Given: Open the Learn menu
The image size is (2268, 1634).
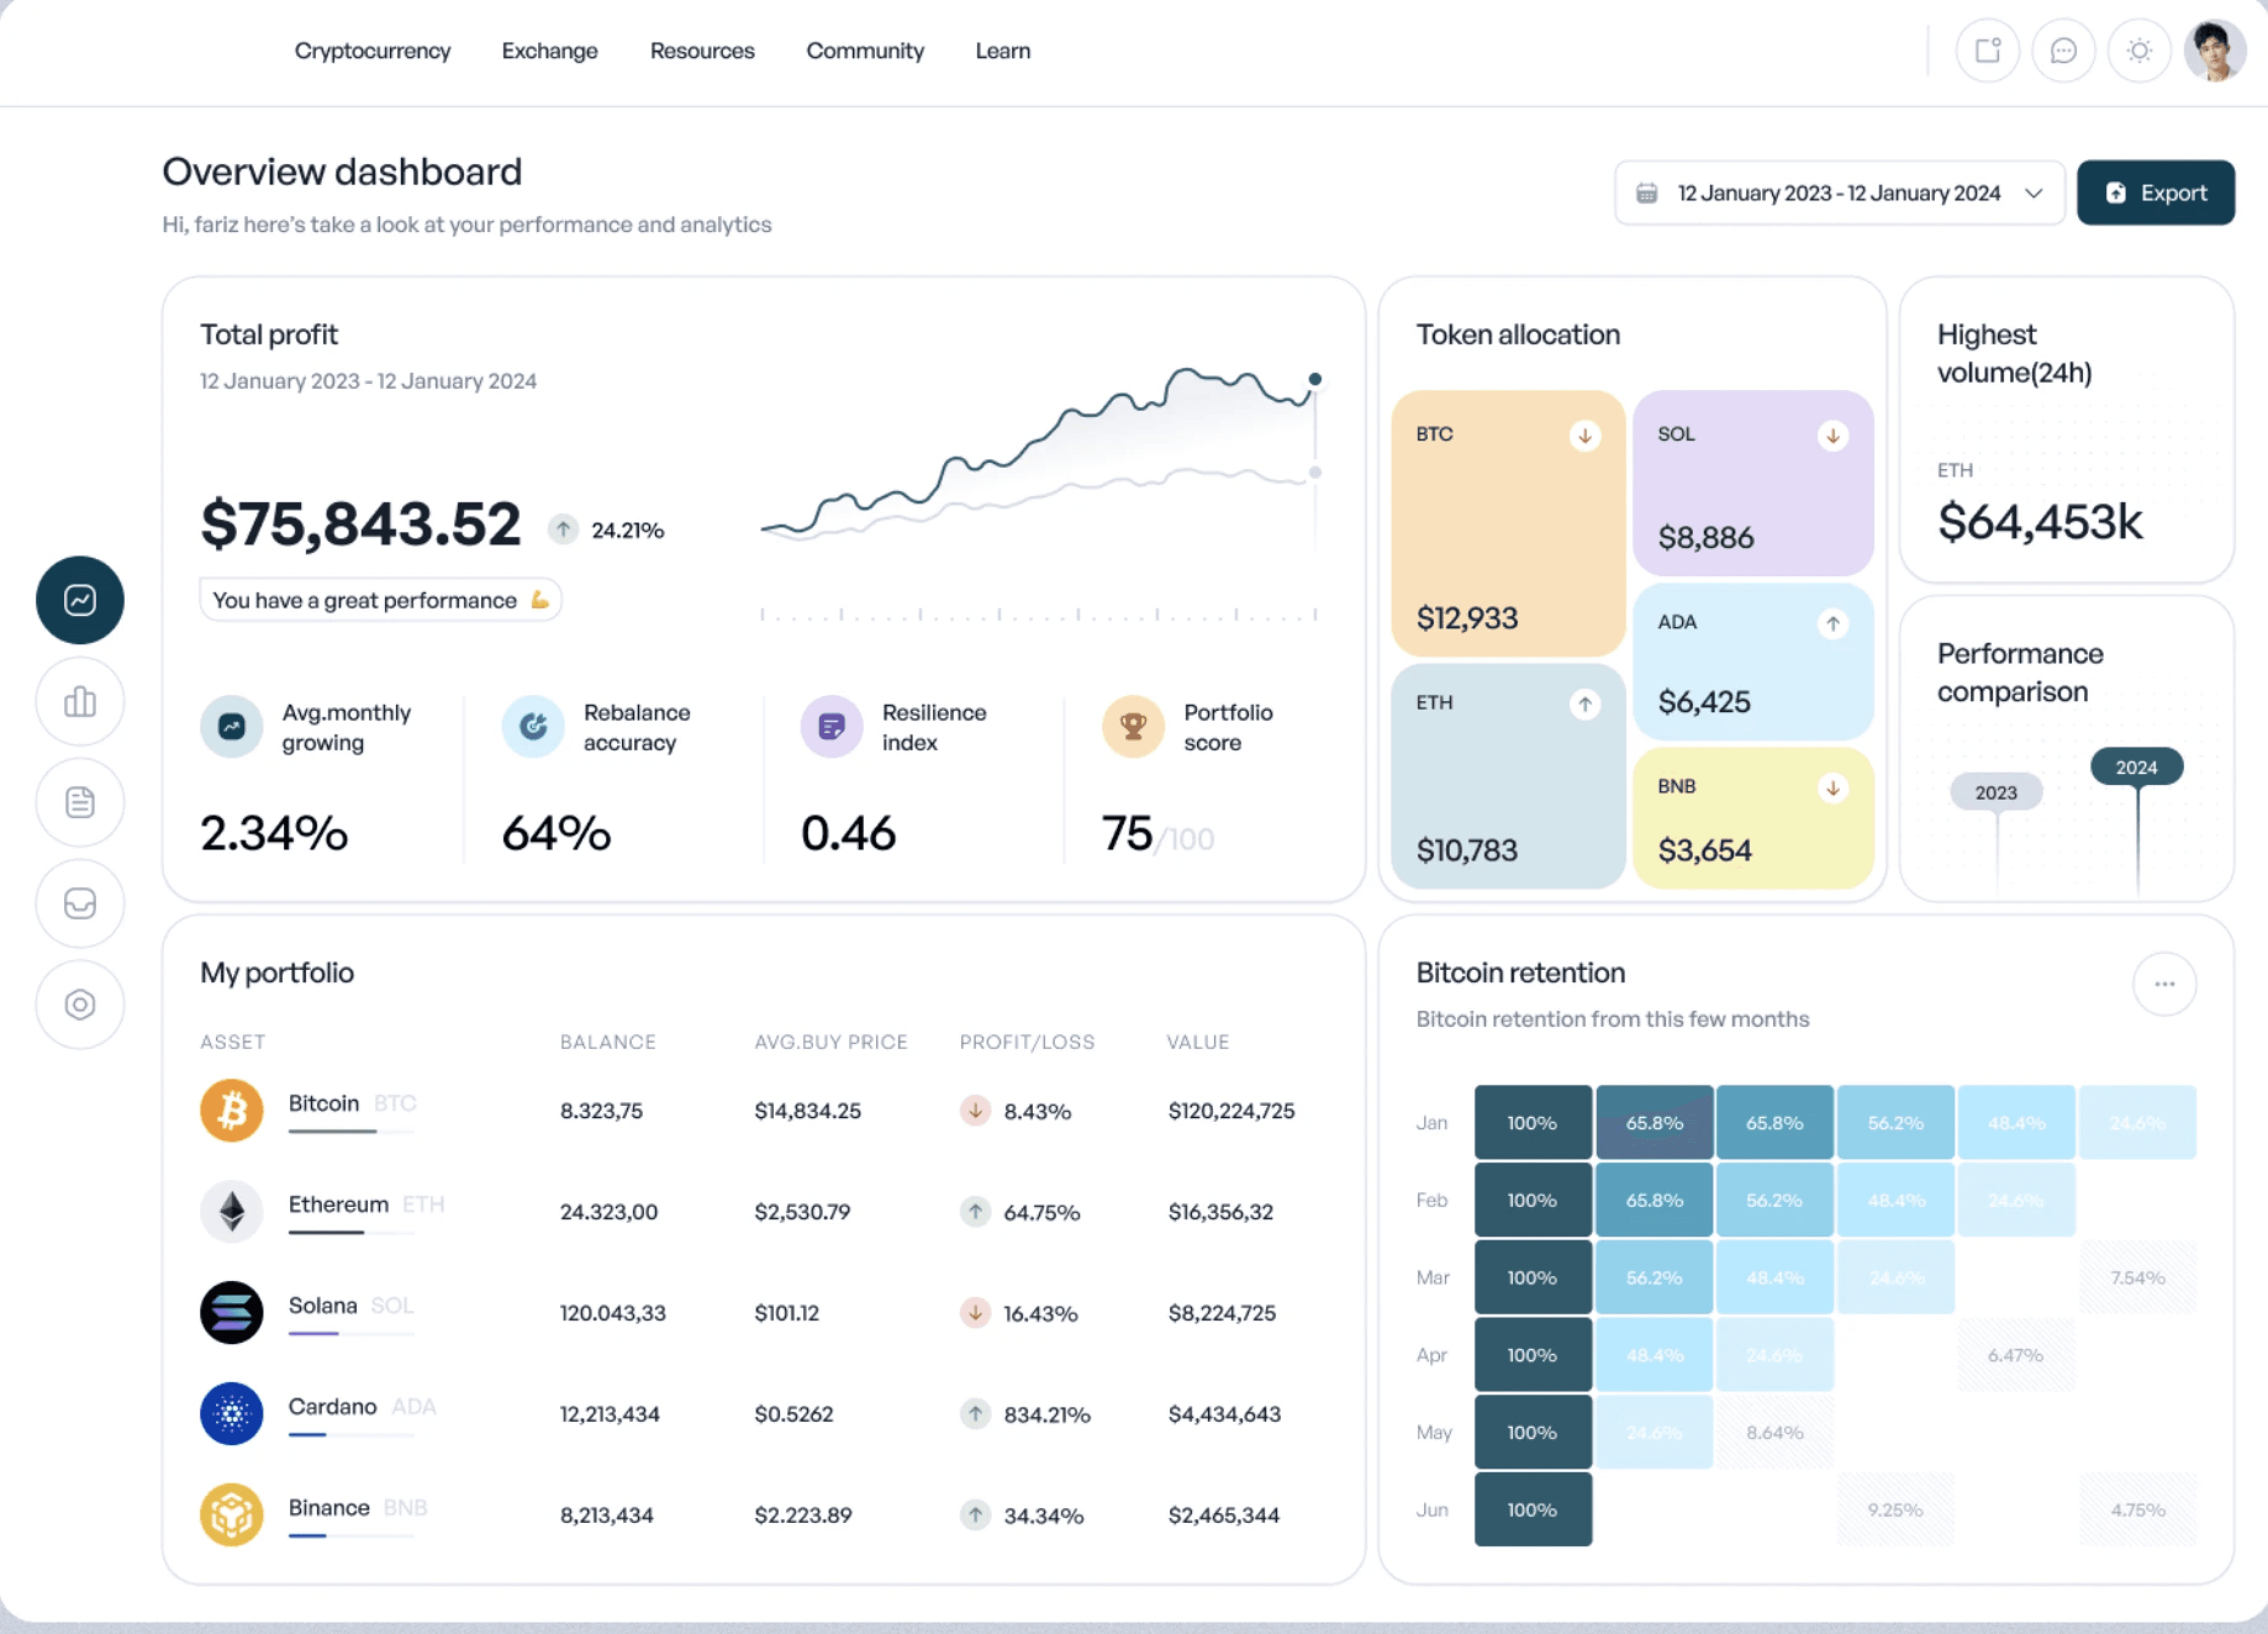Looking at the screenshot, I should click(x=1003, y=51).
